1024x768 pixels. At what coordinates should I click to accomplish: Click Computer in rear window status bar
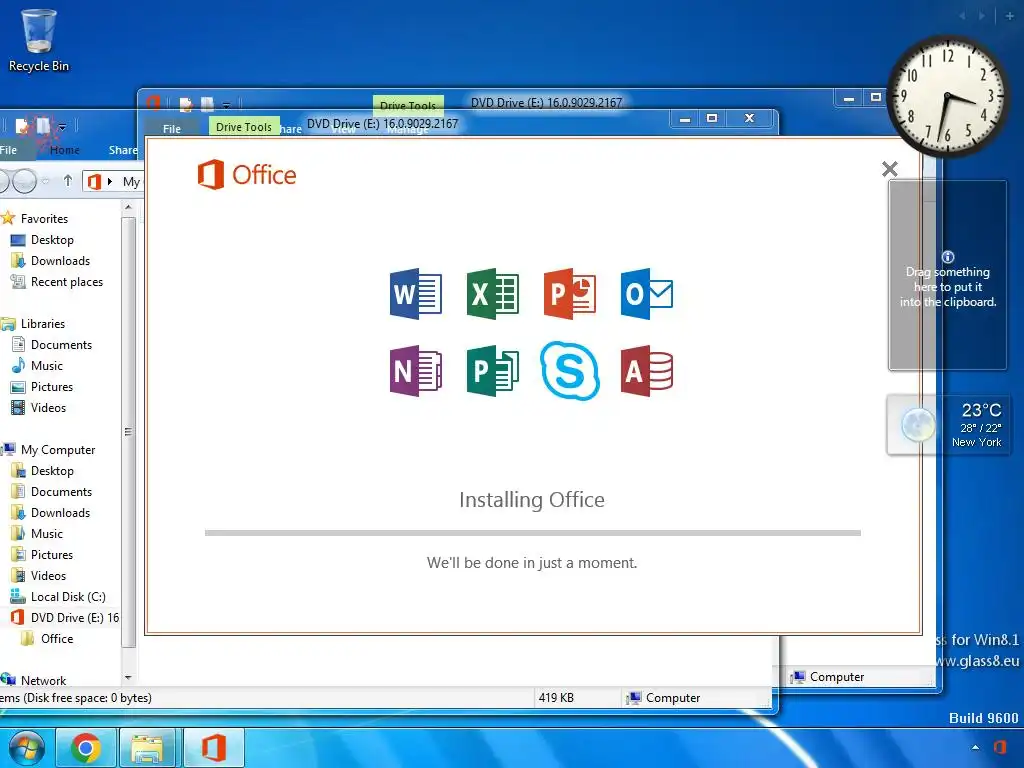pyautogui.click(x=827, y=677)
